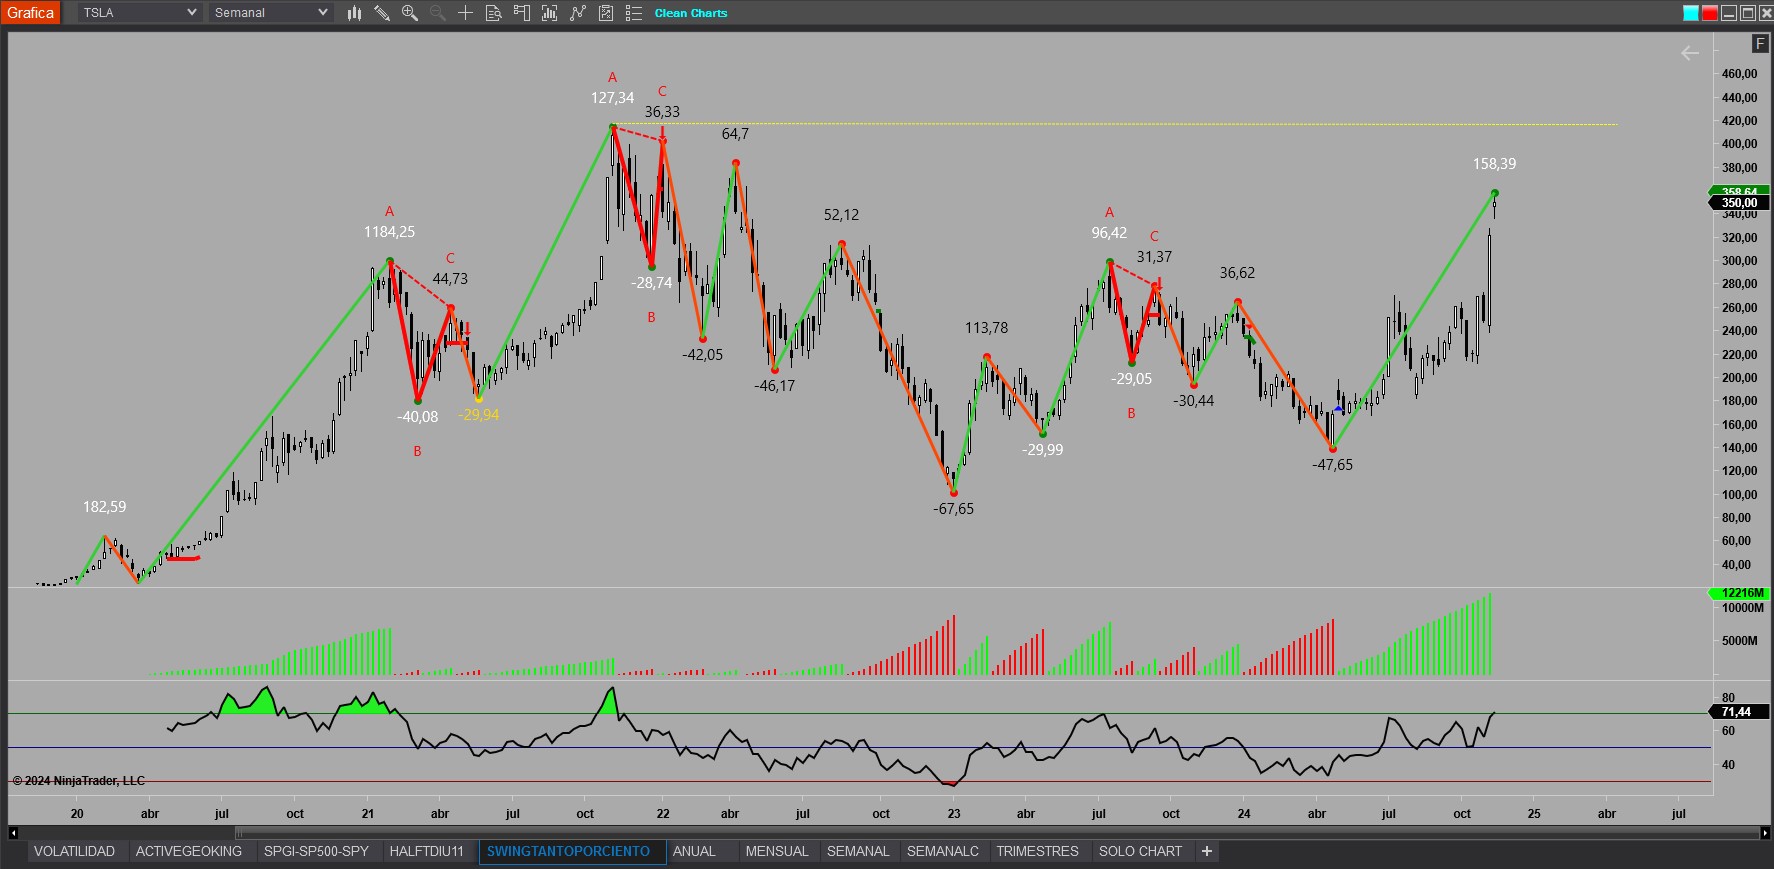Image resolution: width=1774 pixels, height=869 pixels.
Task: Open the Chart Trader panel icon
Action: pyautogui.click(x=521, y=13)
